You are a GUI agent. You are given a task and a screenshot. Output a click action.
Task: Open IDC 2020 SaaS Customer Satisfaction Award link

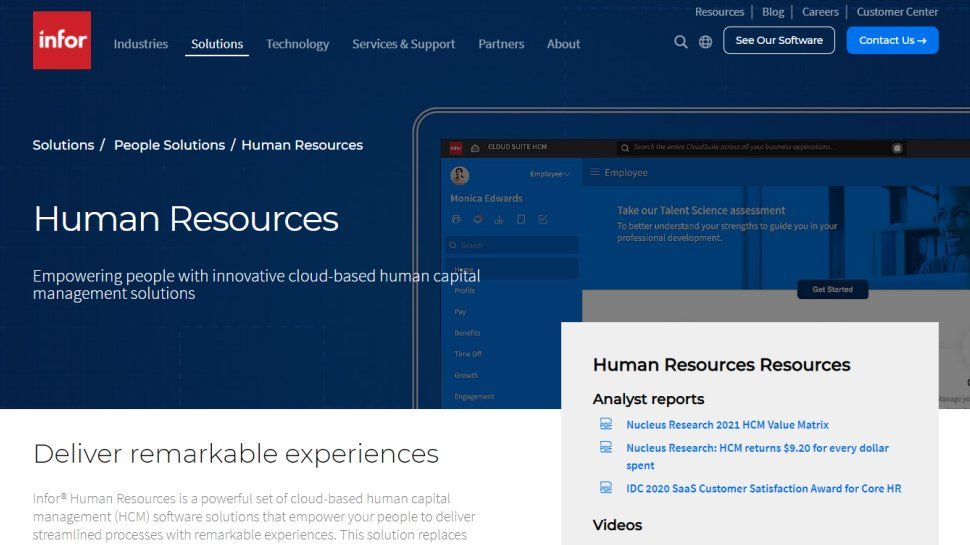click(x=763, y=488)
